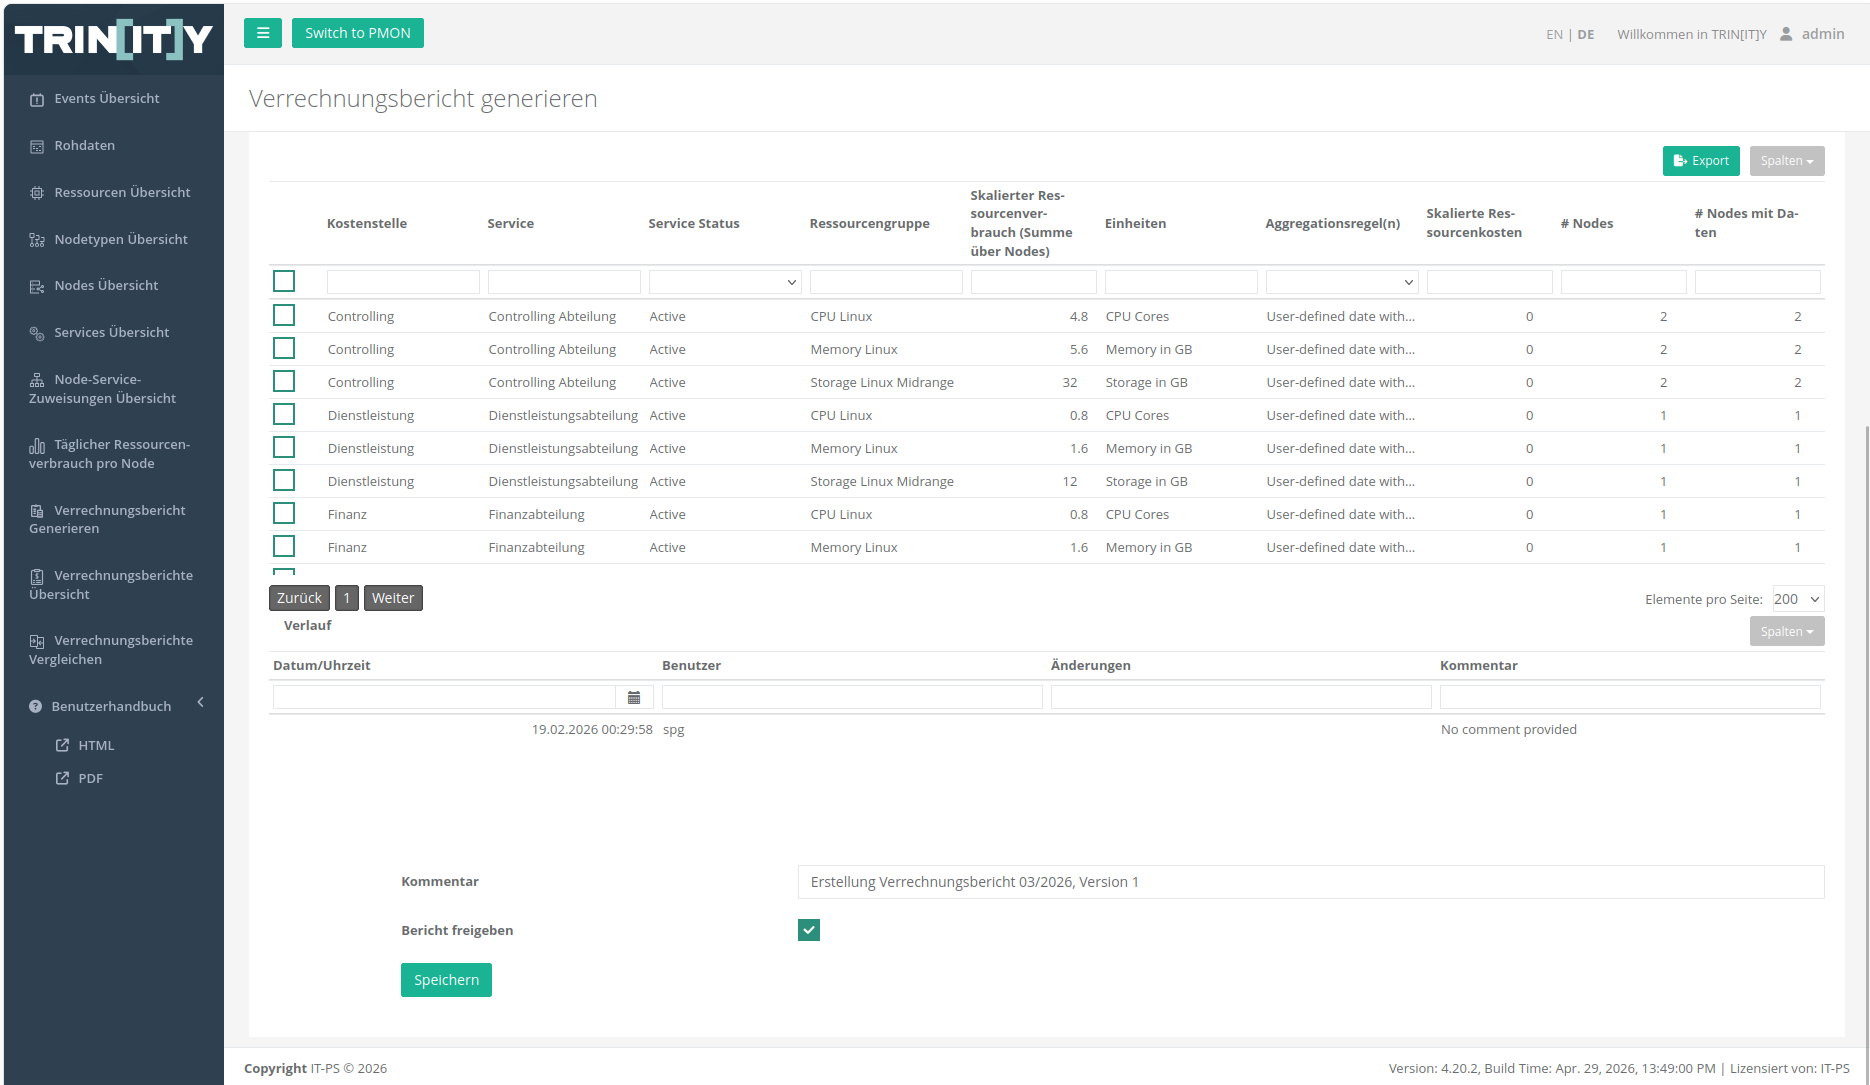Viewport: 1870px width, 1085px height.
Task: Switch language to DE
Action: 1586,34
